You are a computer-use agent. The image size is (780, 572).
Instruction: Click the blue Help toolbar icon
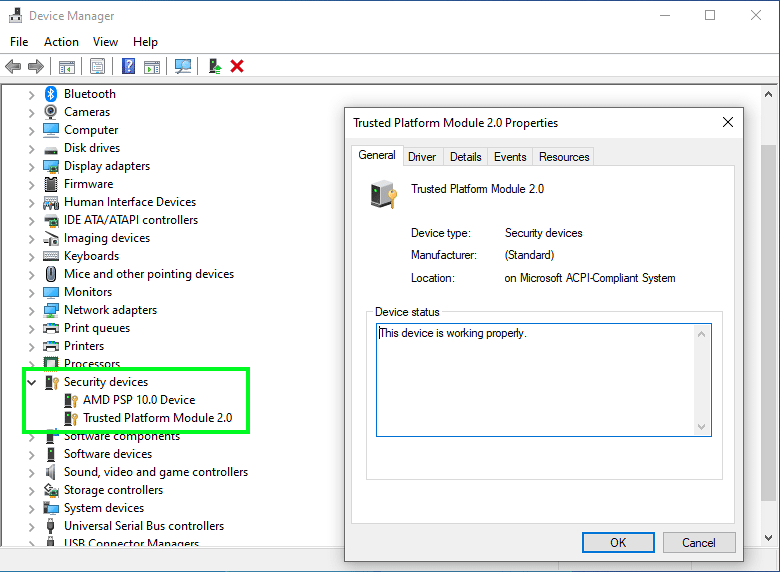(x=128, y=66)
